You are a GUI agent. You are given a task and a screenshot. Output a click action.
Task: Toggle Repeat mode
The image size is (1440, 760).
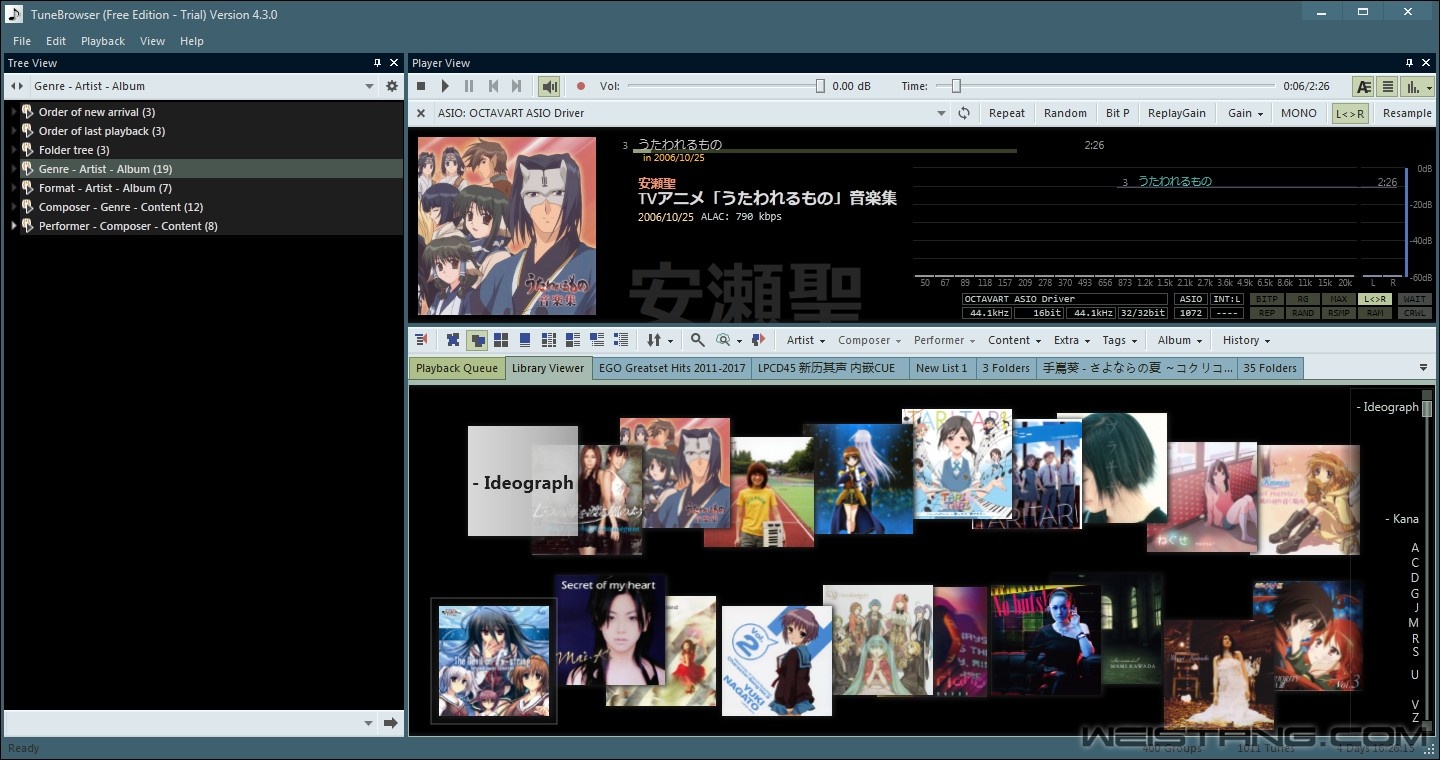(x=1006, y=113)
